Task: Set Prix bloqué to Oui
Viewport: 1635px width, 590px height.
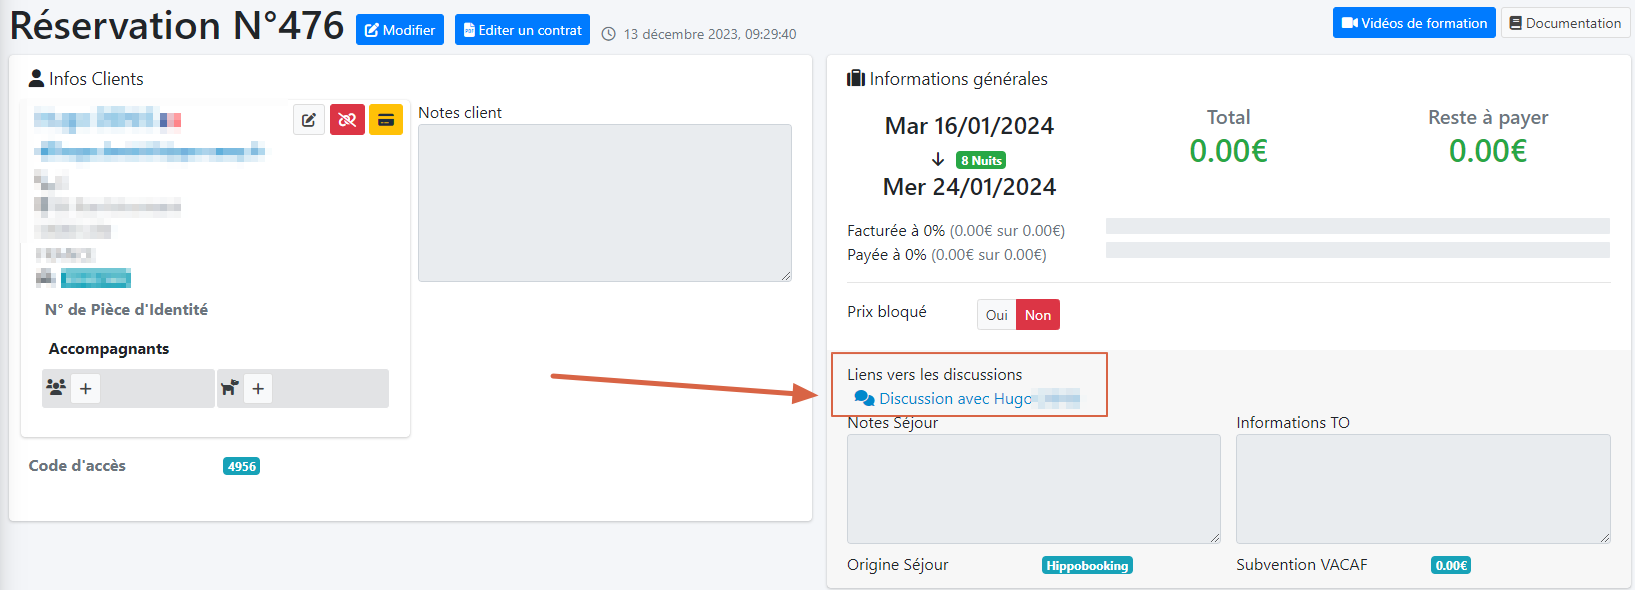Action: 996,315
